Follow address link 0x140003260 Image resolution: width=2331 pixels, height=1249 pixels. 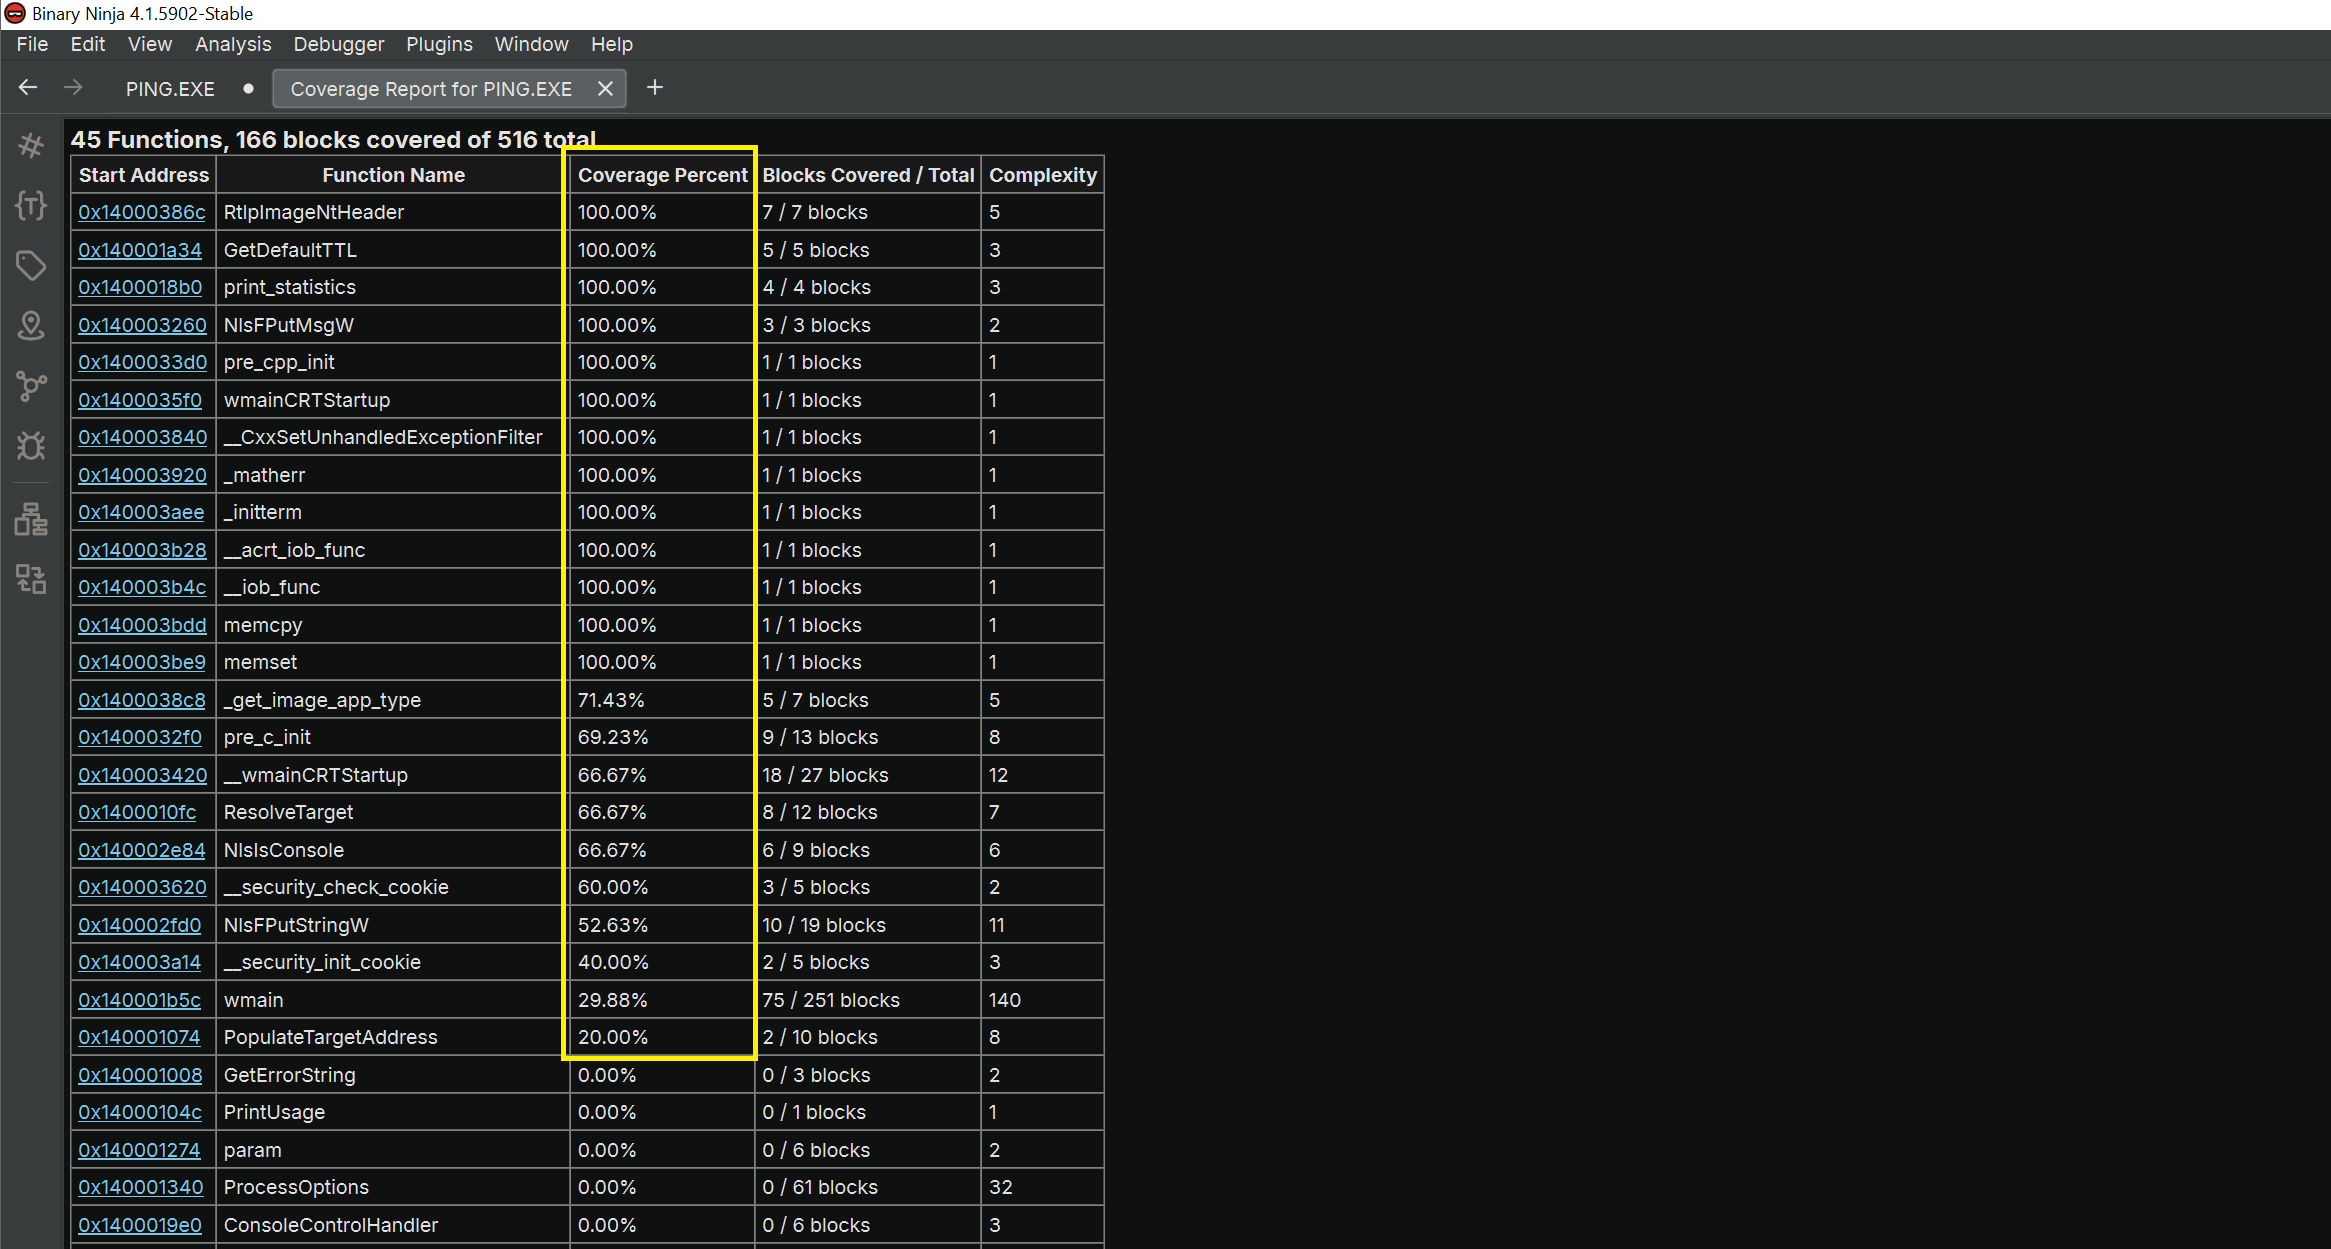coord(142,325)
